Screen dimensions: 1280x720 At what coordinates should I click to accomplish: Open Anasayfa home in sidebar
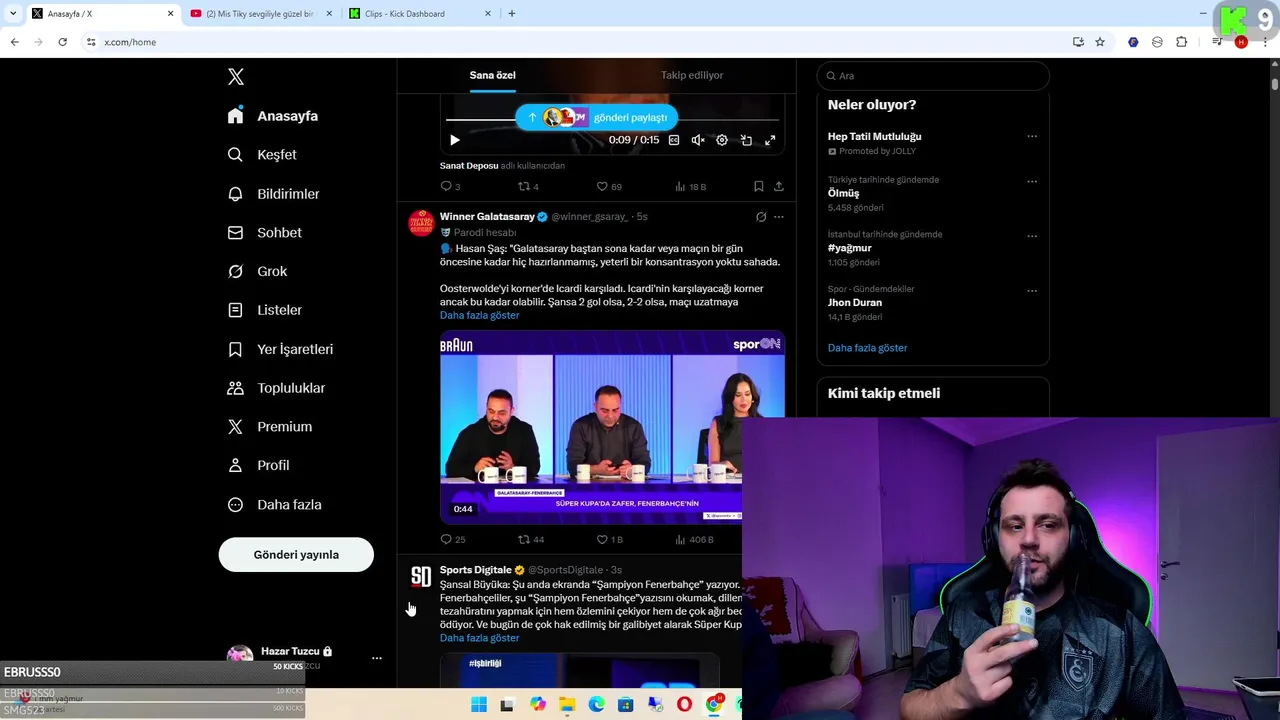(x=273, y=116)
